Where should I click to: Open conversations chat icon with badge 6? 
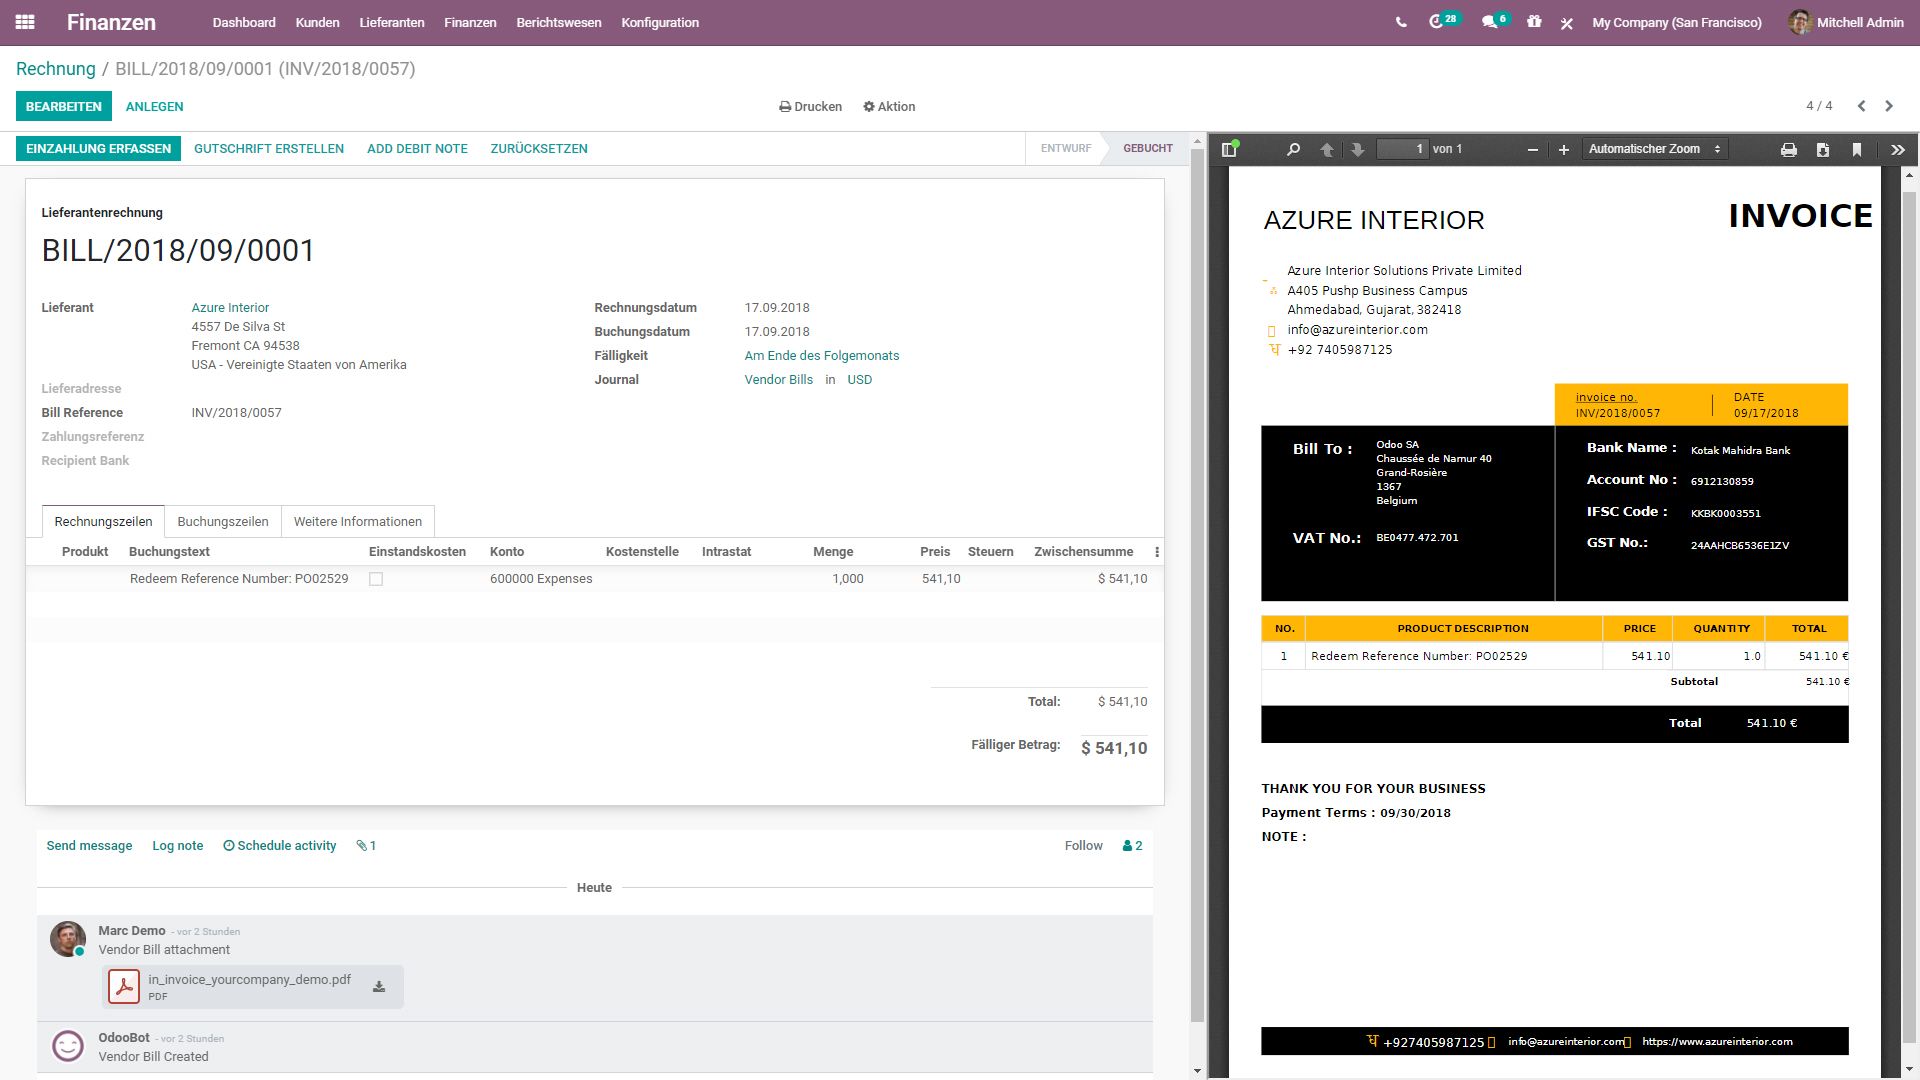click(x=1489, y=22)
